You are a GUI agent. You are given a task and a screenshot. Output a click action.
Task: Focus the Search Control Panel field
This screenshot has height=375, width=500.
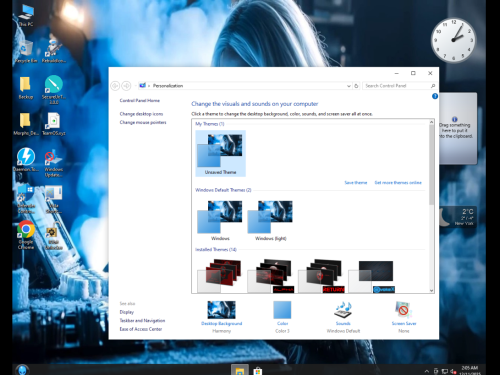396,86
